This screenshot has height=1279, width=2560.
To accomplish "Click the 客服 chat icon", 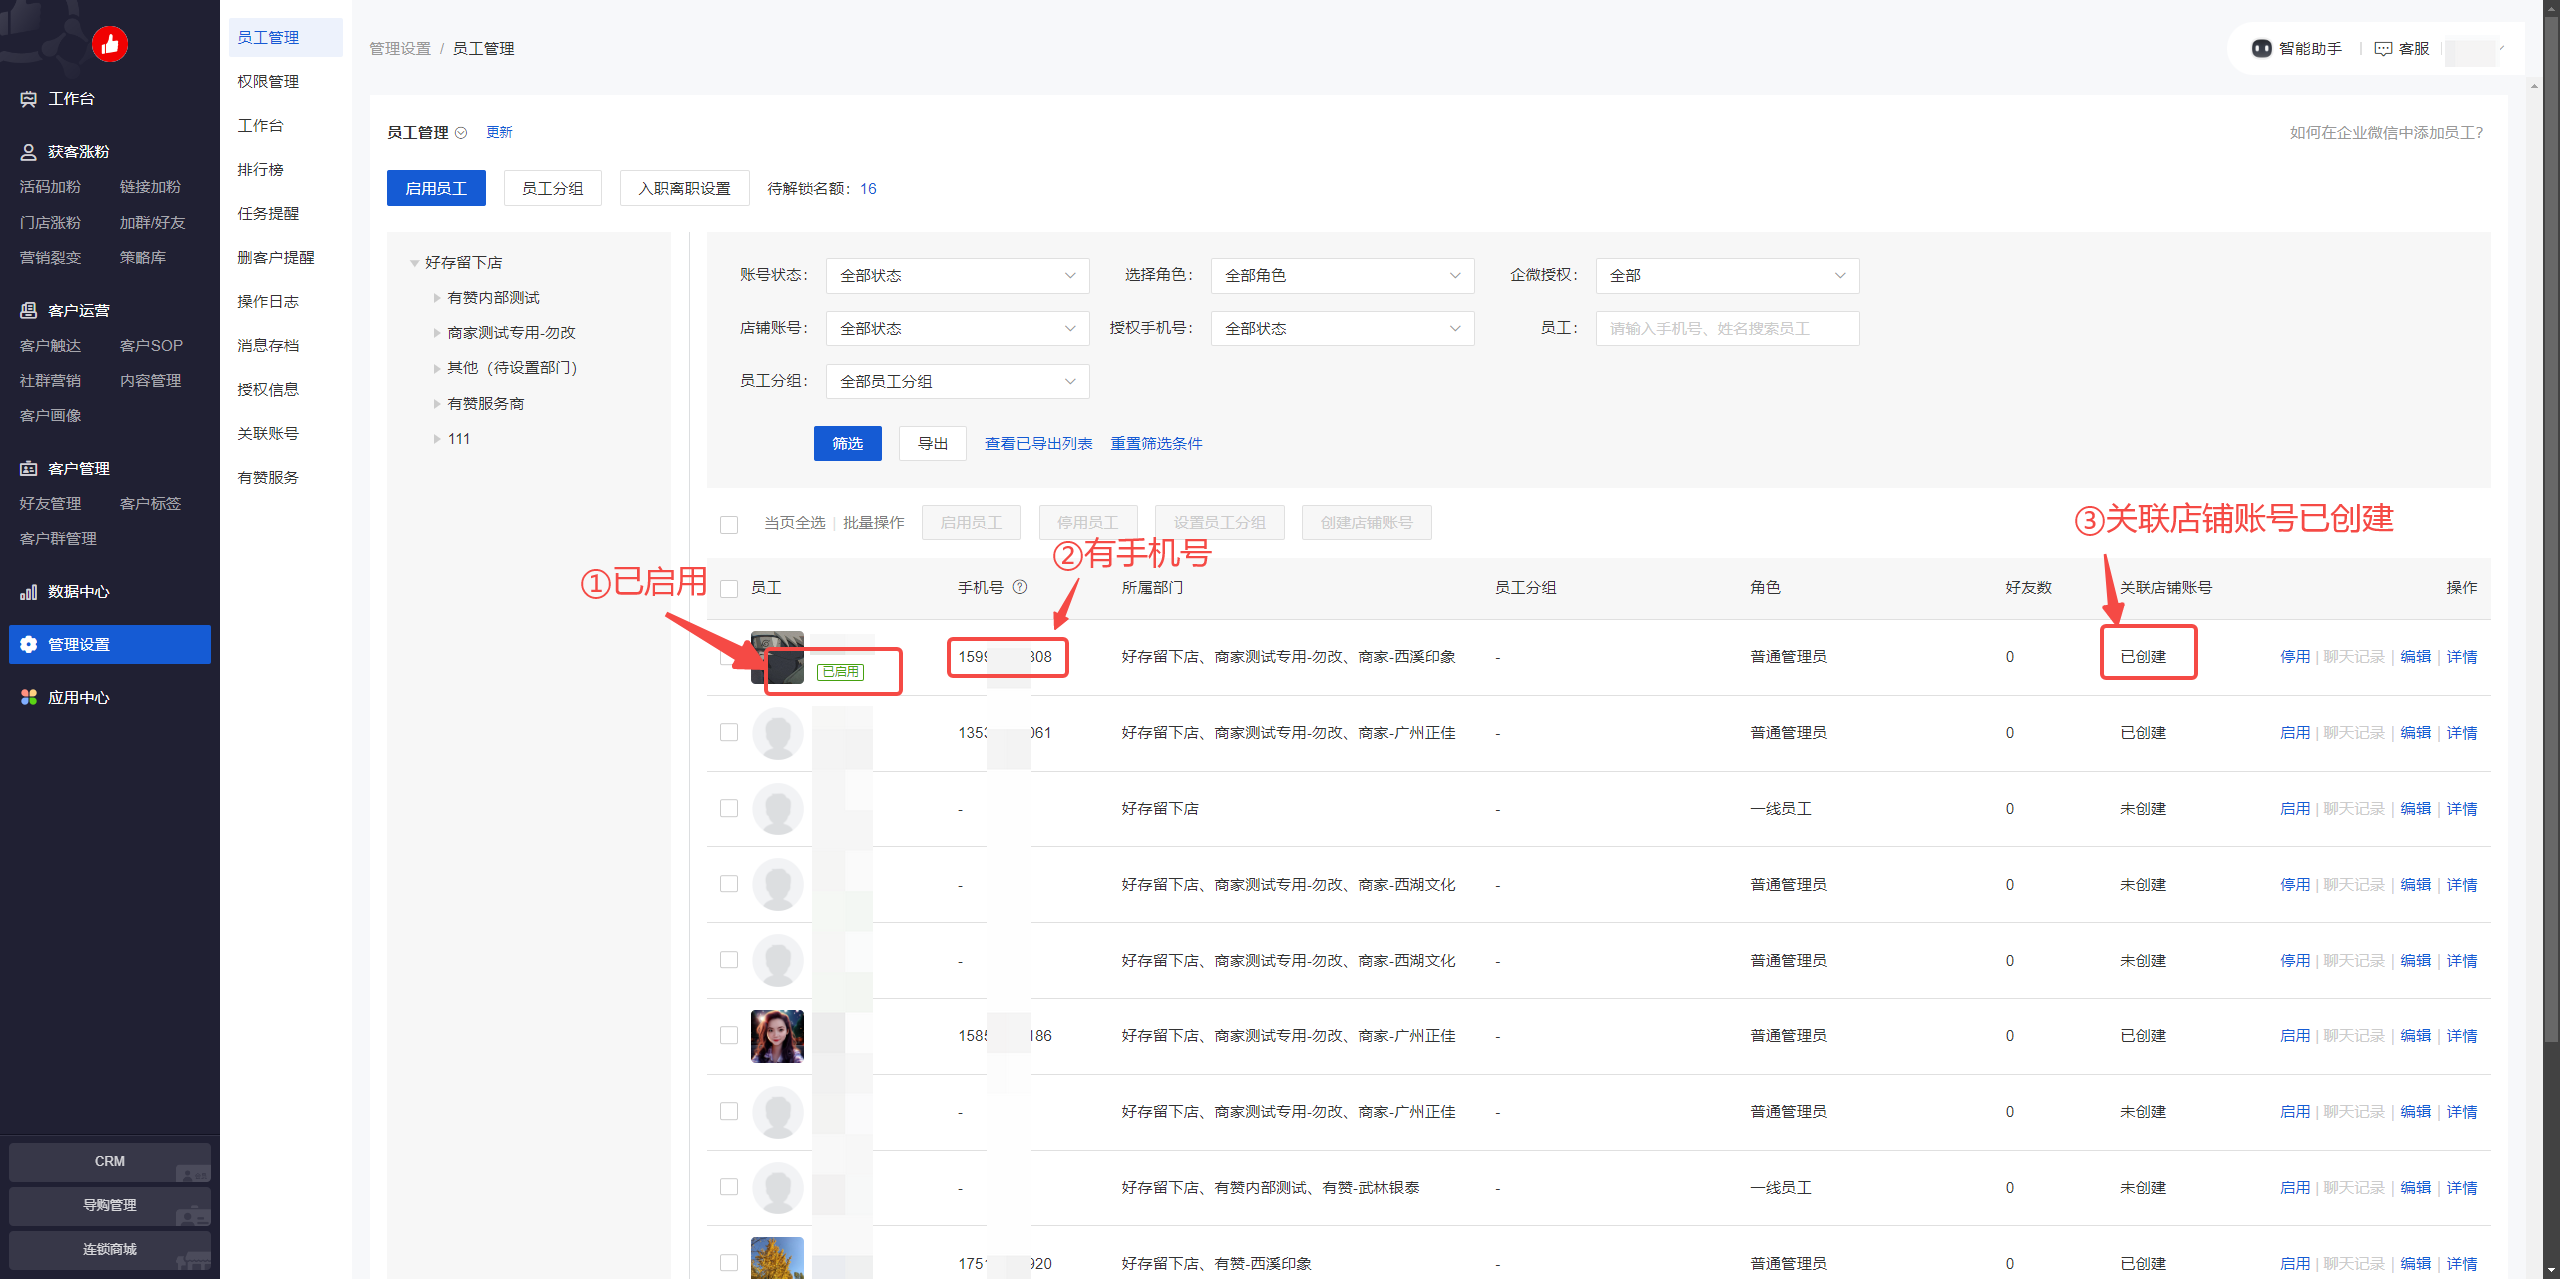I will [x=2383, y=49].
